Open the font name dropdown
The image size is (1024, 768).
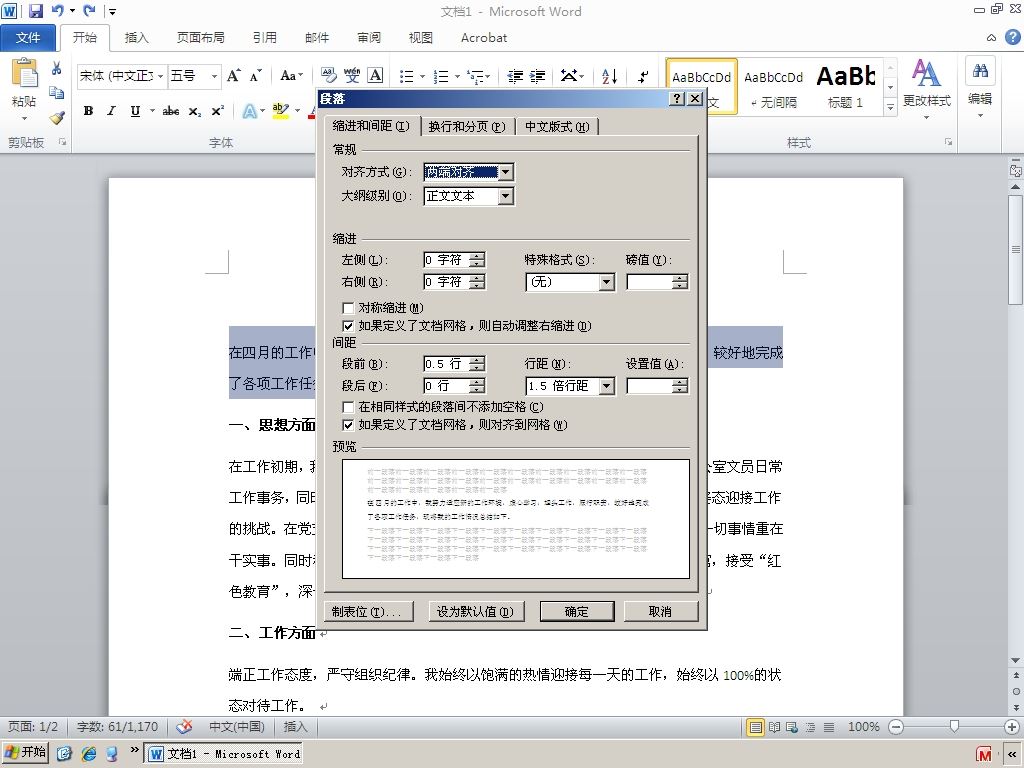(161, 76)
